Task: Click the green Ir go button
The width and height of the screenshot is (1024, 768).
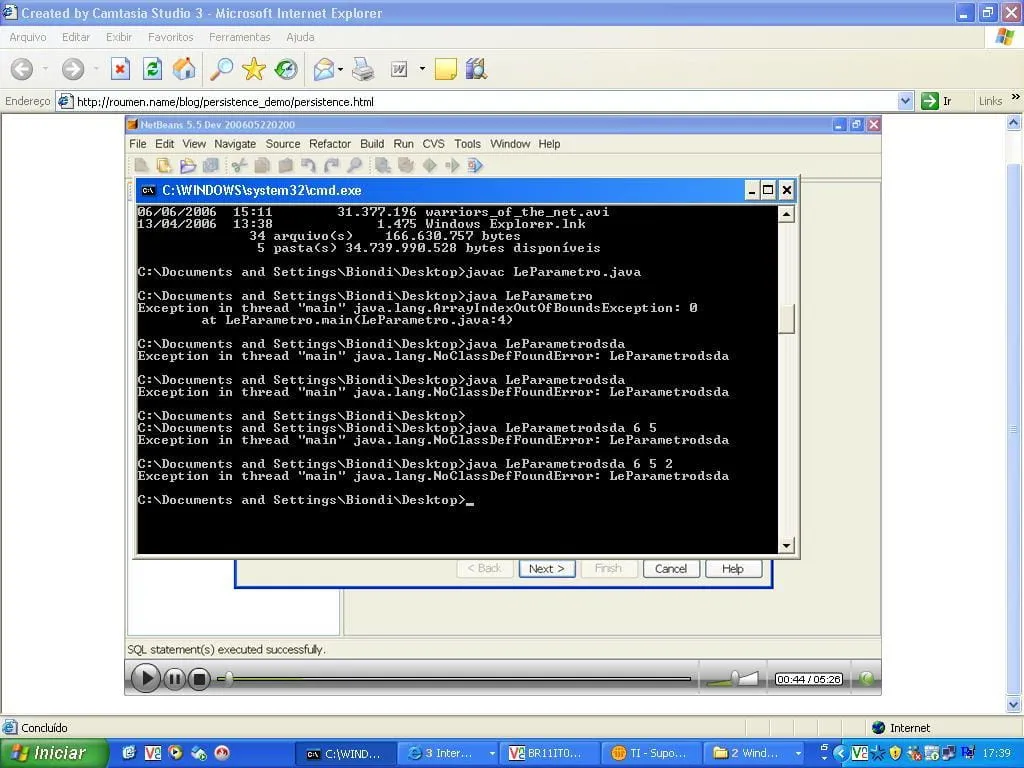Action: tap(929, 101)
